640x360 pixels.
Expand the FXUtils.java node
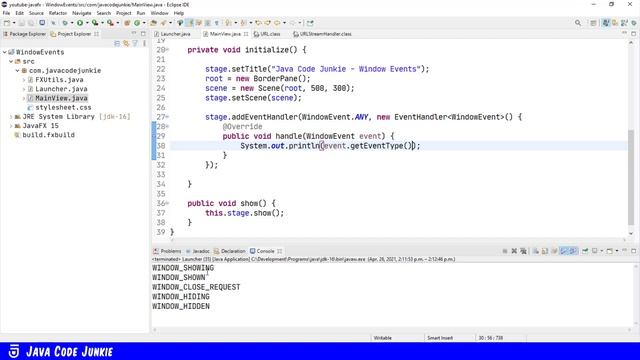tap(24, 80)
